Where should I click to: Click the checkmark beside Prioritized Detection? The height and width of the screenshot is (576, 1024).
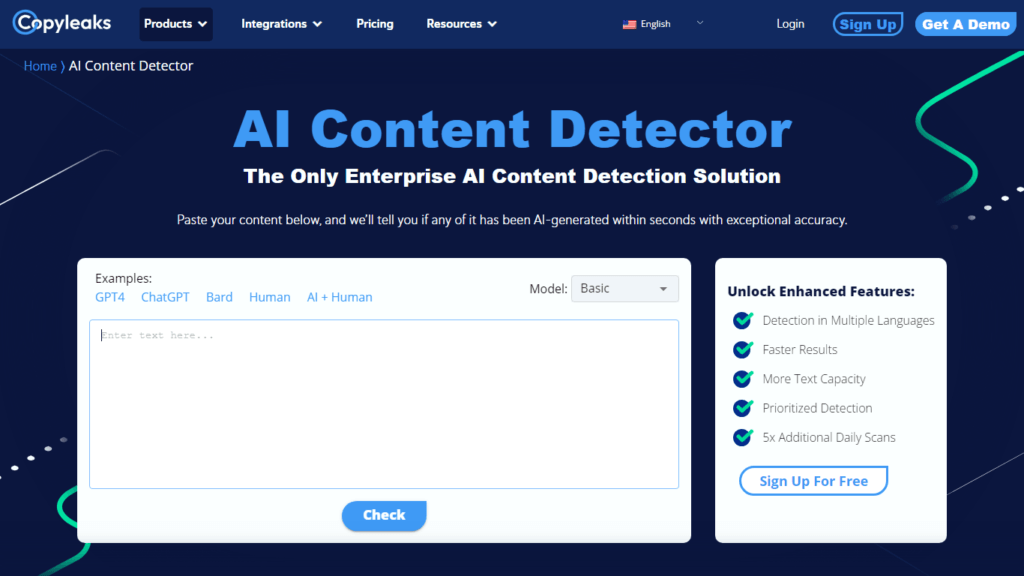(x=743, y=407)
